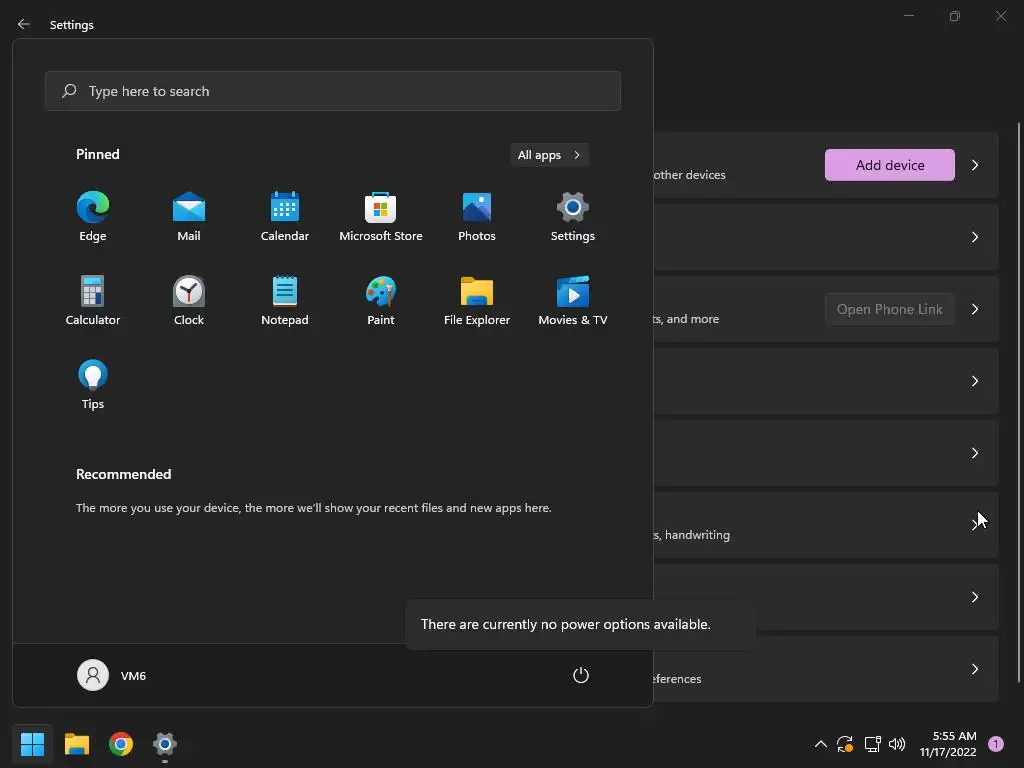Click the Open Phone Link button
The height and width of the screenshot is (768, 1024).
(889, 309)
